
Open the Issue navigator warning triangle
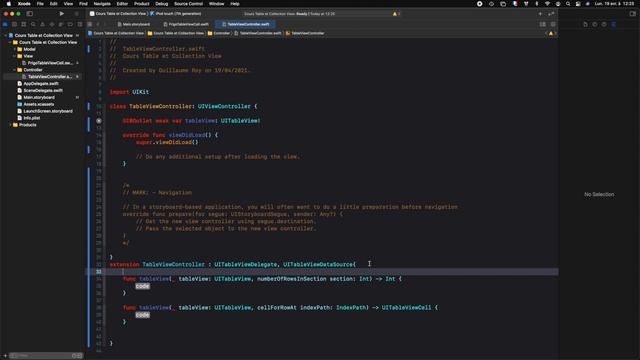pos(42,24)
